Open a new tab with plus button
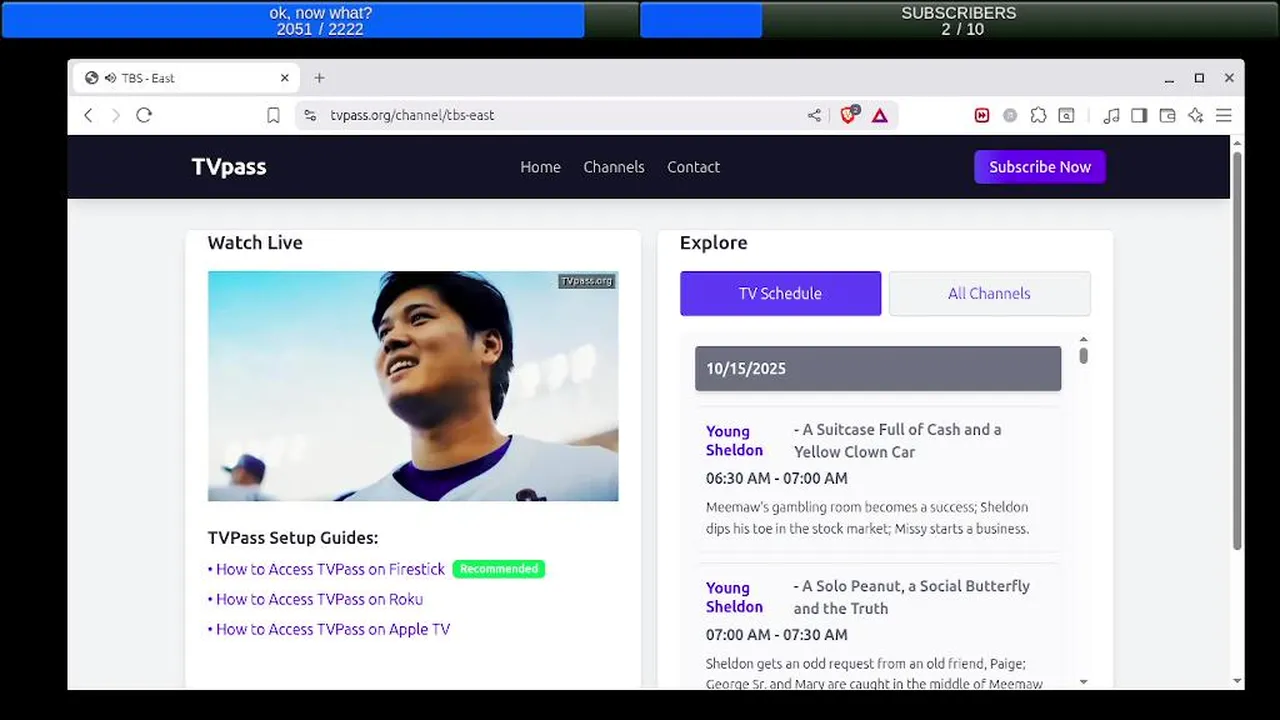The width and height of the screenshot is (1280, 720). tap(319, 78)
